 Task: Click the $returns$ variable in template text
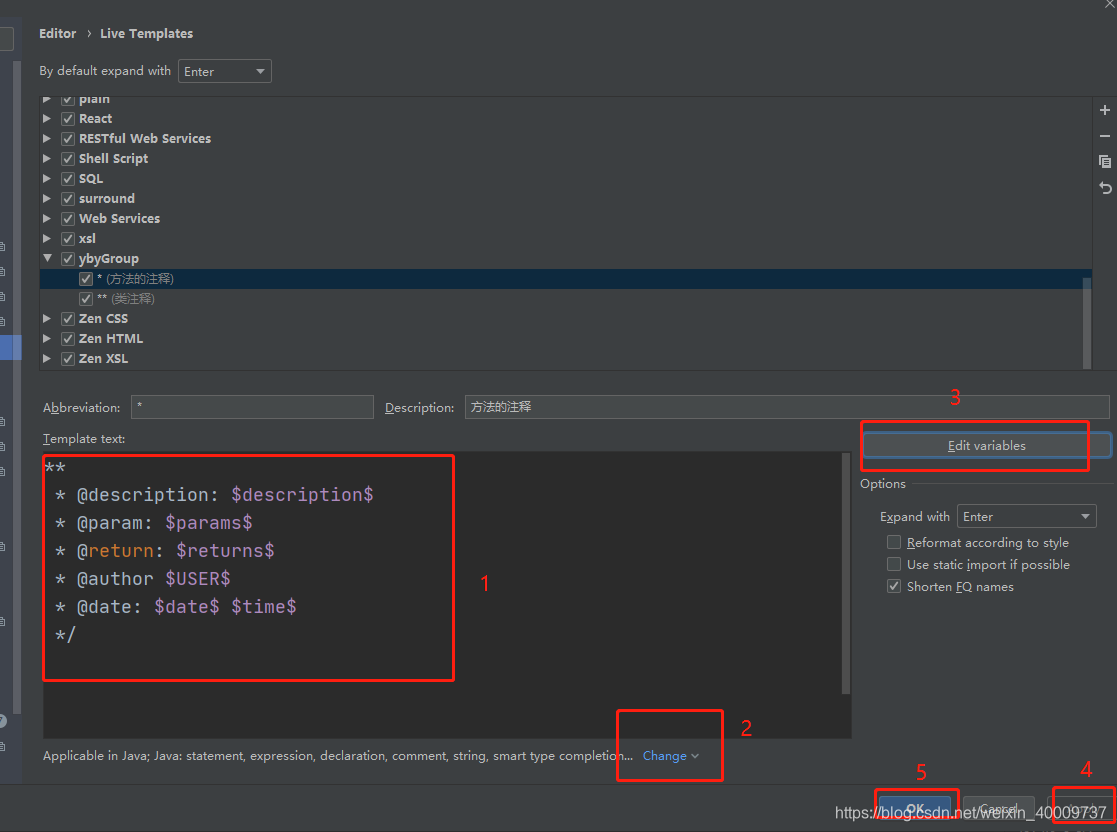point(225,551)
